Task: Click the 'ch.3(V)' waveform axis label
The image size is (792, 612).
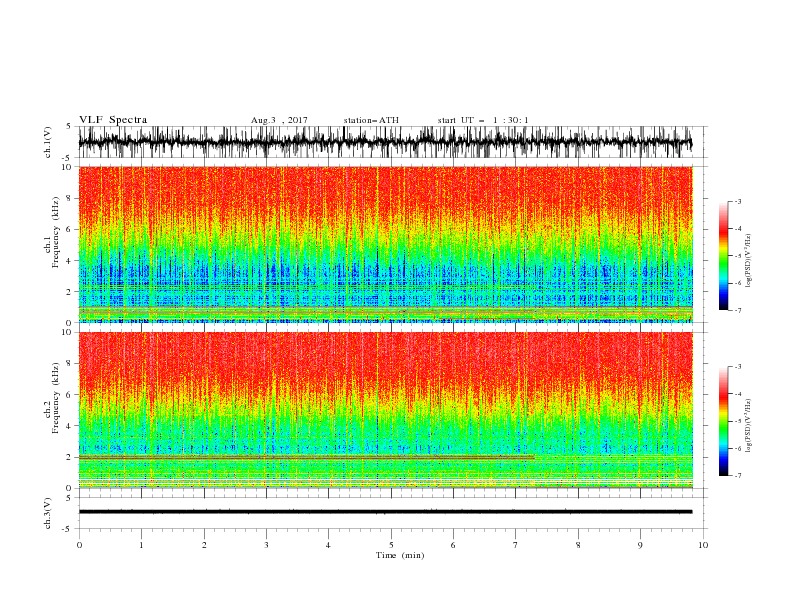Action: pyautogui.click(x=48, y=513)
